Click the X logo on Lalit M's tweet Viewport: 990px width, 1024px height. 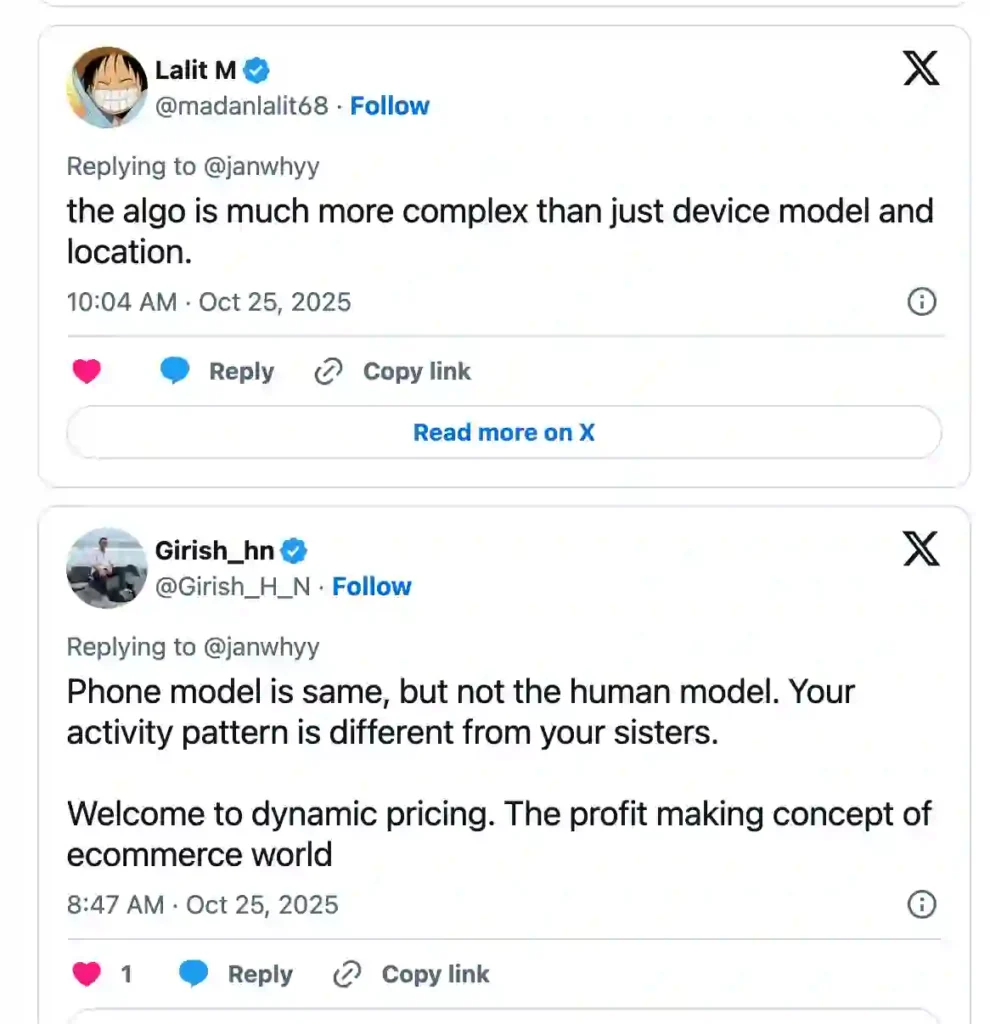click(921, 68)
